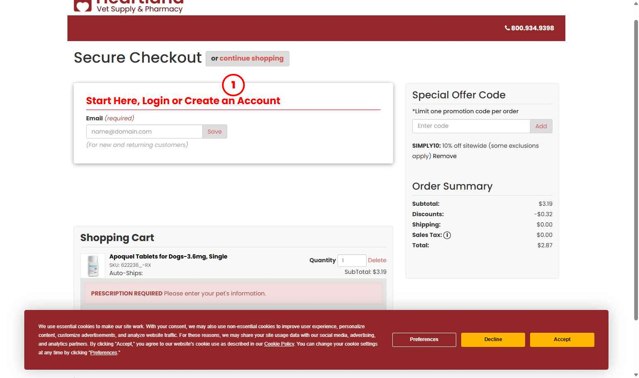Open cookie Preferences button
The image size is (639, 378).
click(424, 339)
